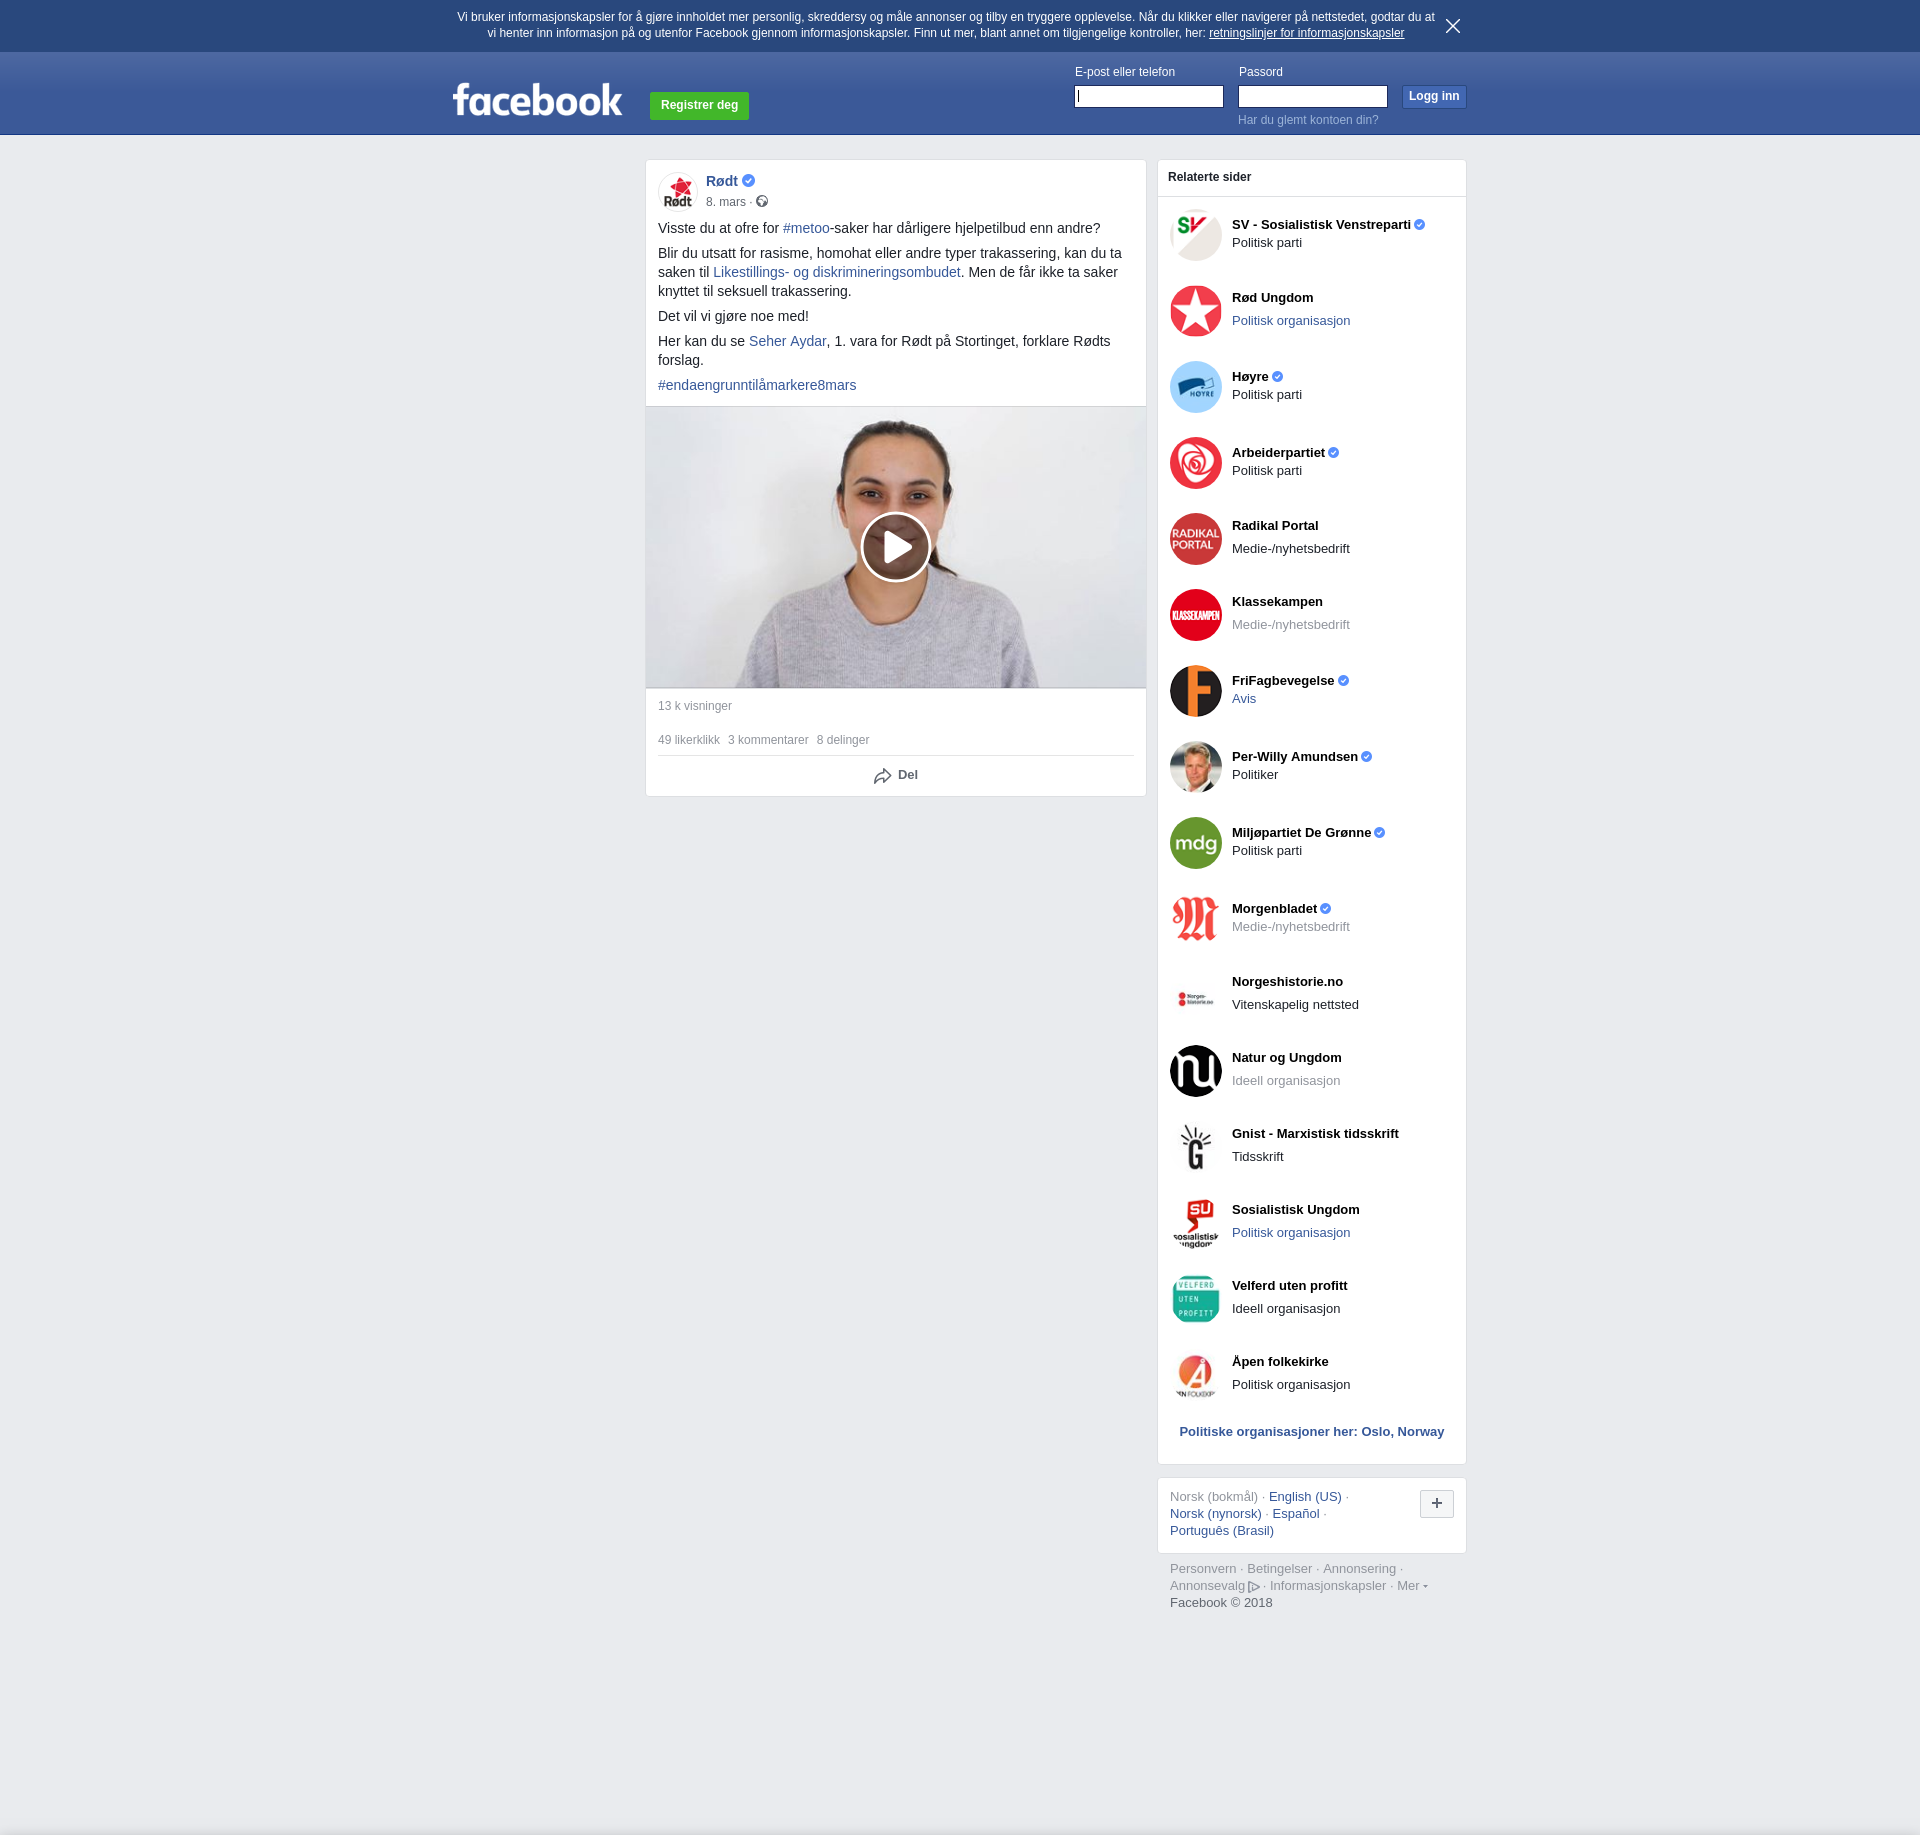
Task: Click the Registrer deg button
Action: [x=699, y=105]
